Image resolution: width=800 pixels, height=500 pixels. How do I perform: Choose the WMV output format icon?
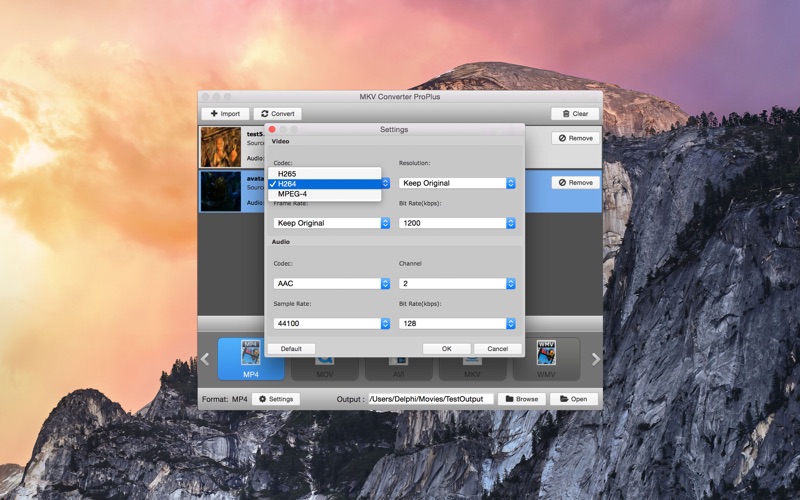[x=546, y=359]
